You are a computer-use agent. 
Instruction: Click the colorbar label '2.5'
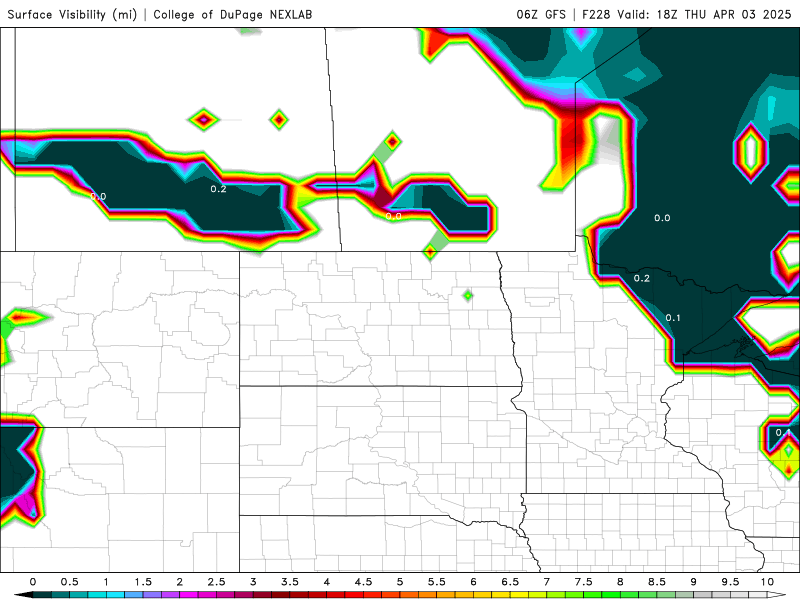click(216, 582)
